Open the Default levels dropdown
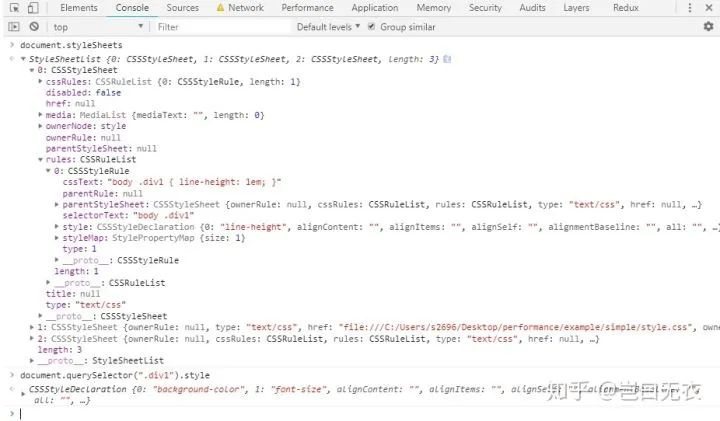This screenshot has width=720, height=421. point(328,27)
